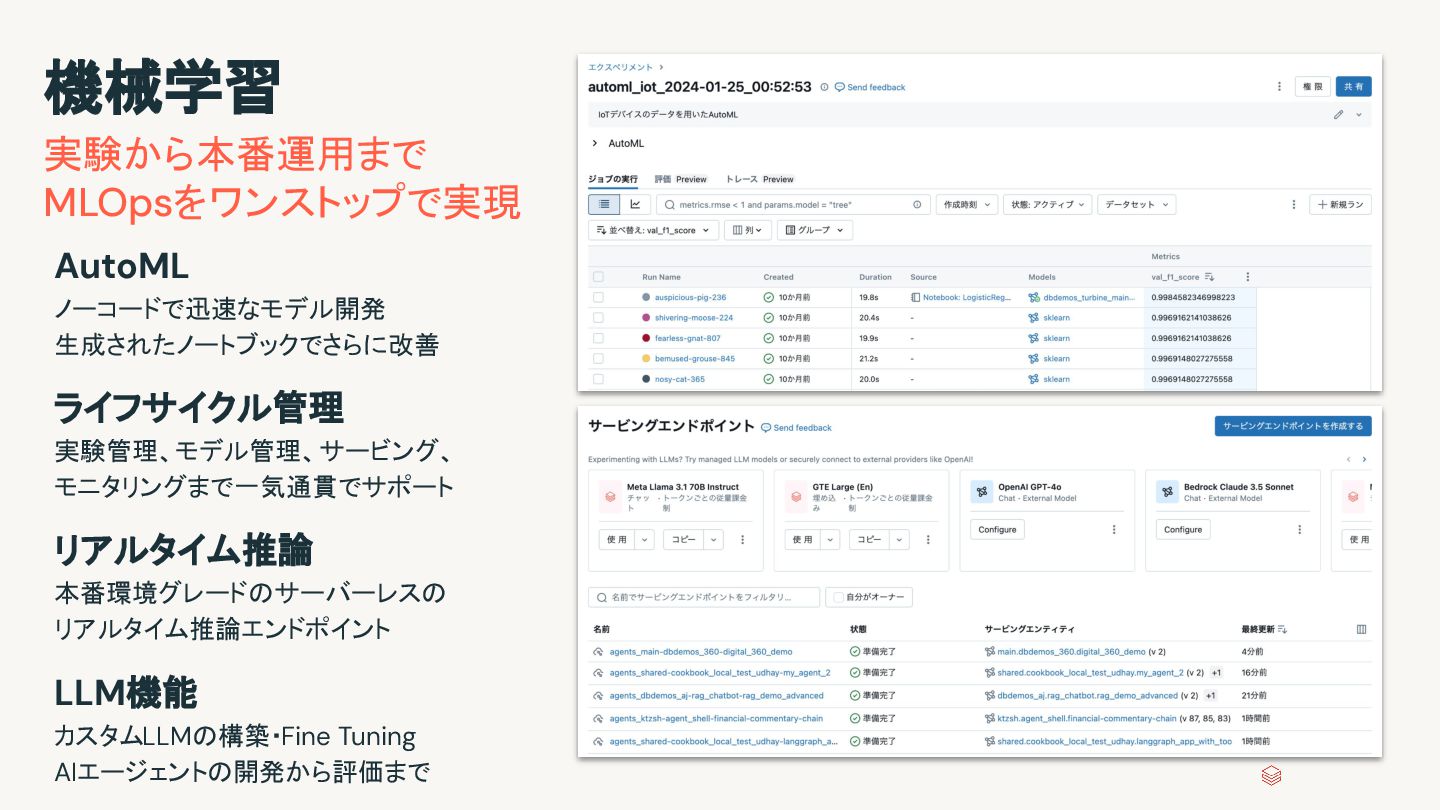This screenshot has width=1440, height=810.
Task: Click sort icon next to val_f1_score header
Action: pos(1209,277)
